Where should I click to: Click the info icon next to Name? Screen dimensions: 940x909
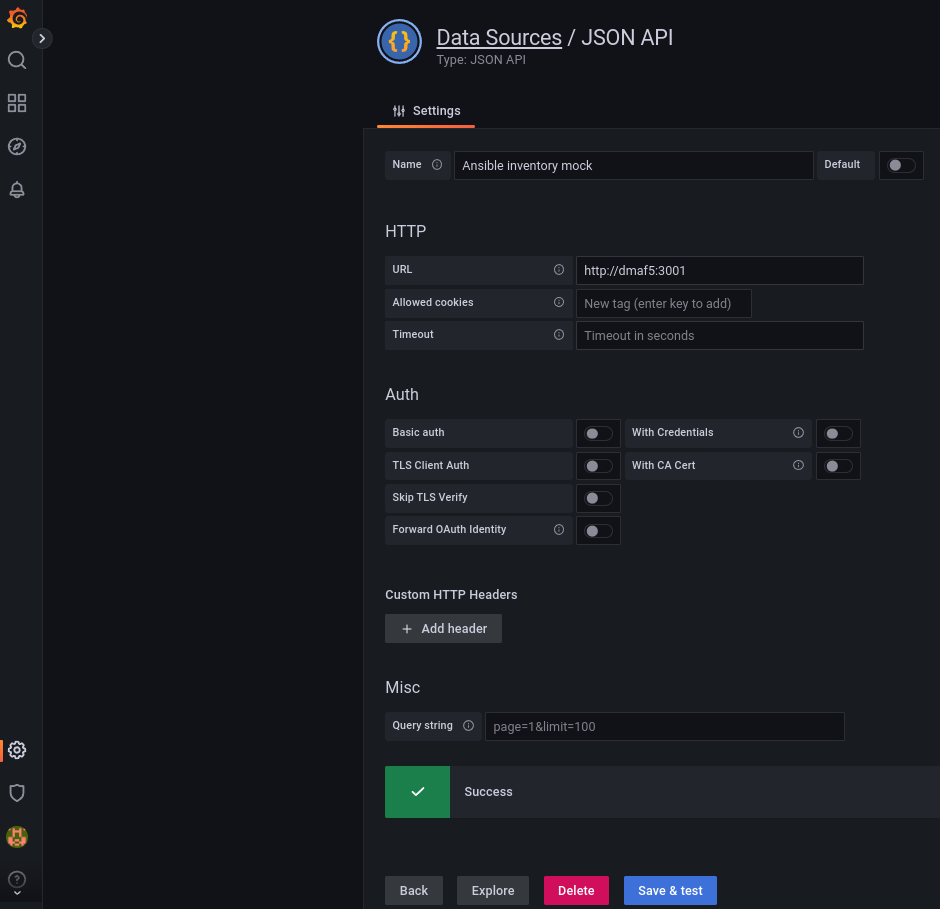(x=437, y=165)
